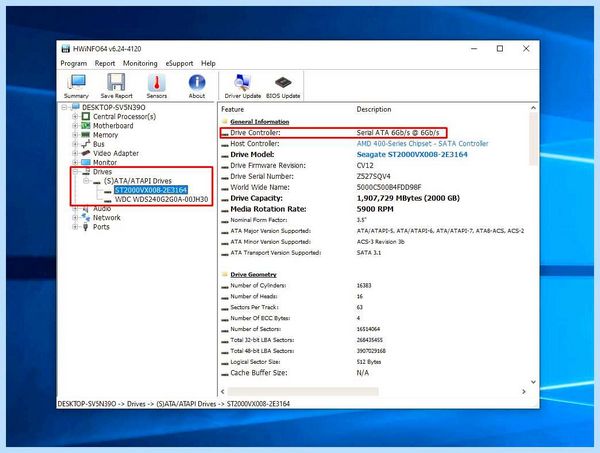Open the Help menu

[x=208, y=63]
